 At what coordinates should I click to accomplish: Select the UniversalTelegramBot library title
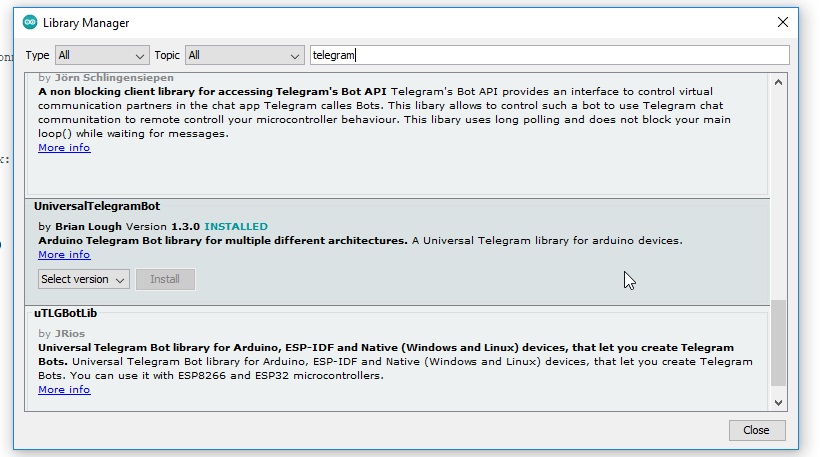[x=97, y=206]
